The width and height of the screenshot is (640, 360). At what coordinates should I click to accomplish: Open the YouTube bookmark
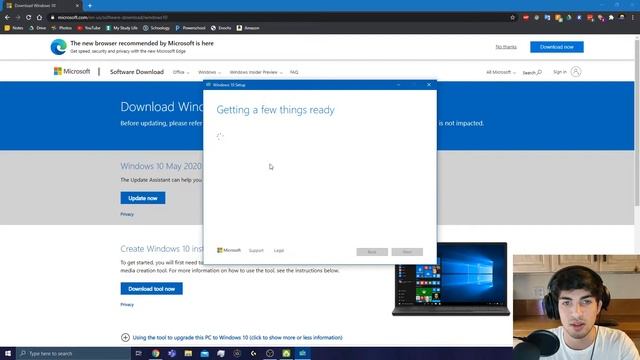click(x=89, y=28)
